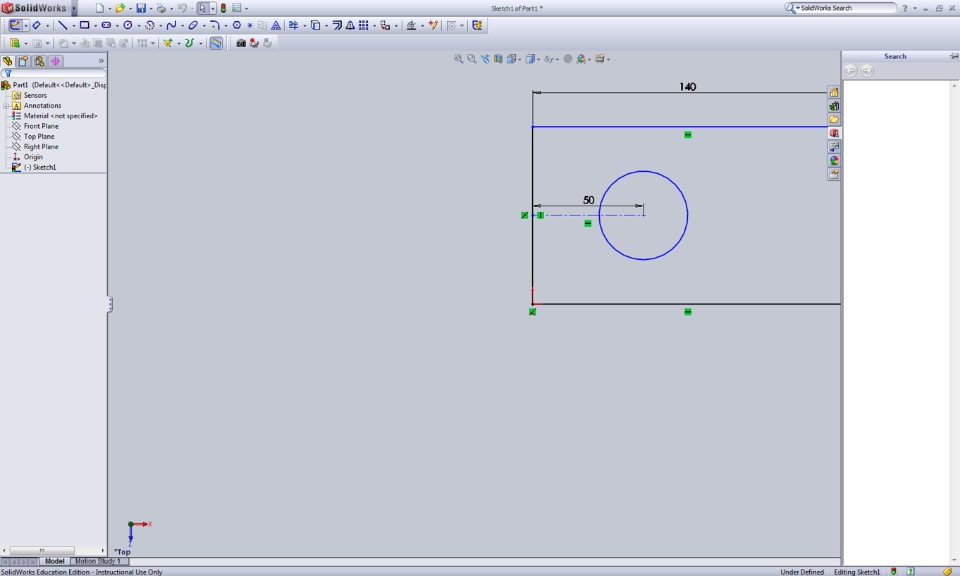This screenshot has height=576, width=960.
Task: Select the Circle sketch tool
Action: point(128,25)
